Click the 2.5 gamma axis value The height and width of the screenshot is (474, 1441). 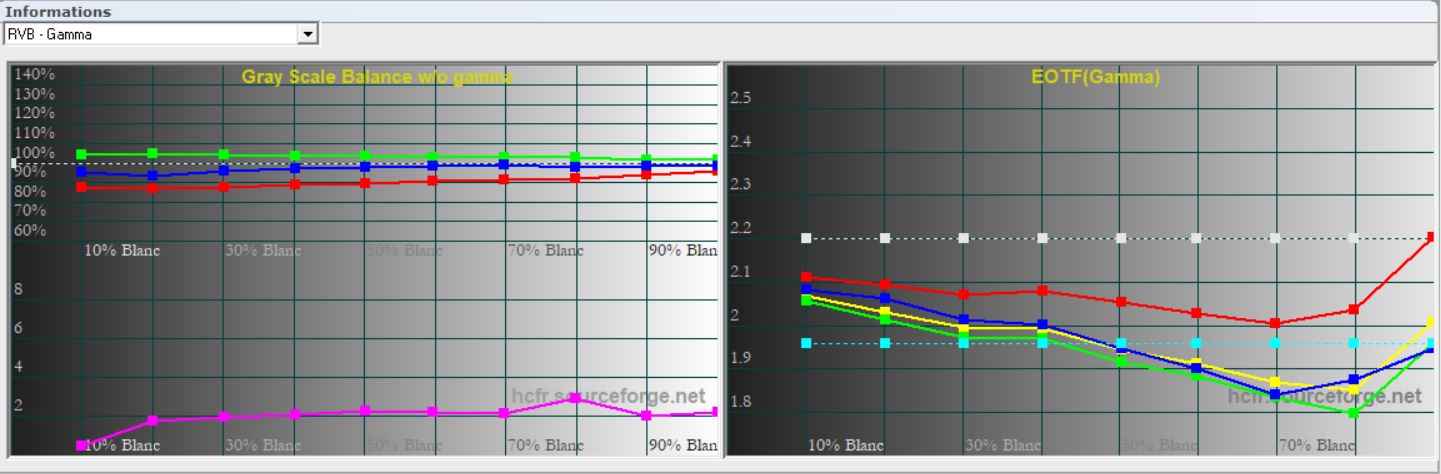(741, 98)
